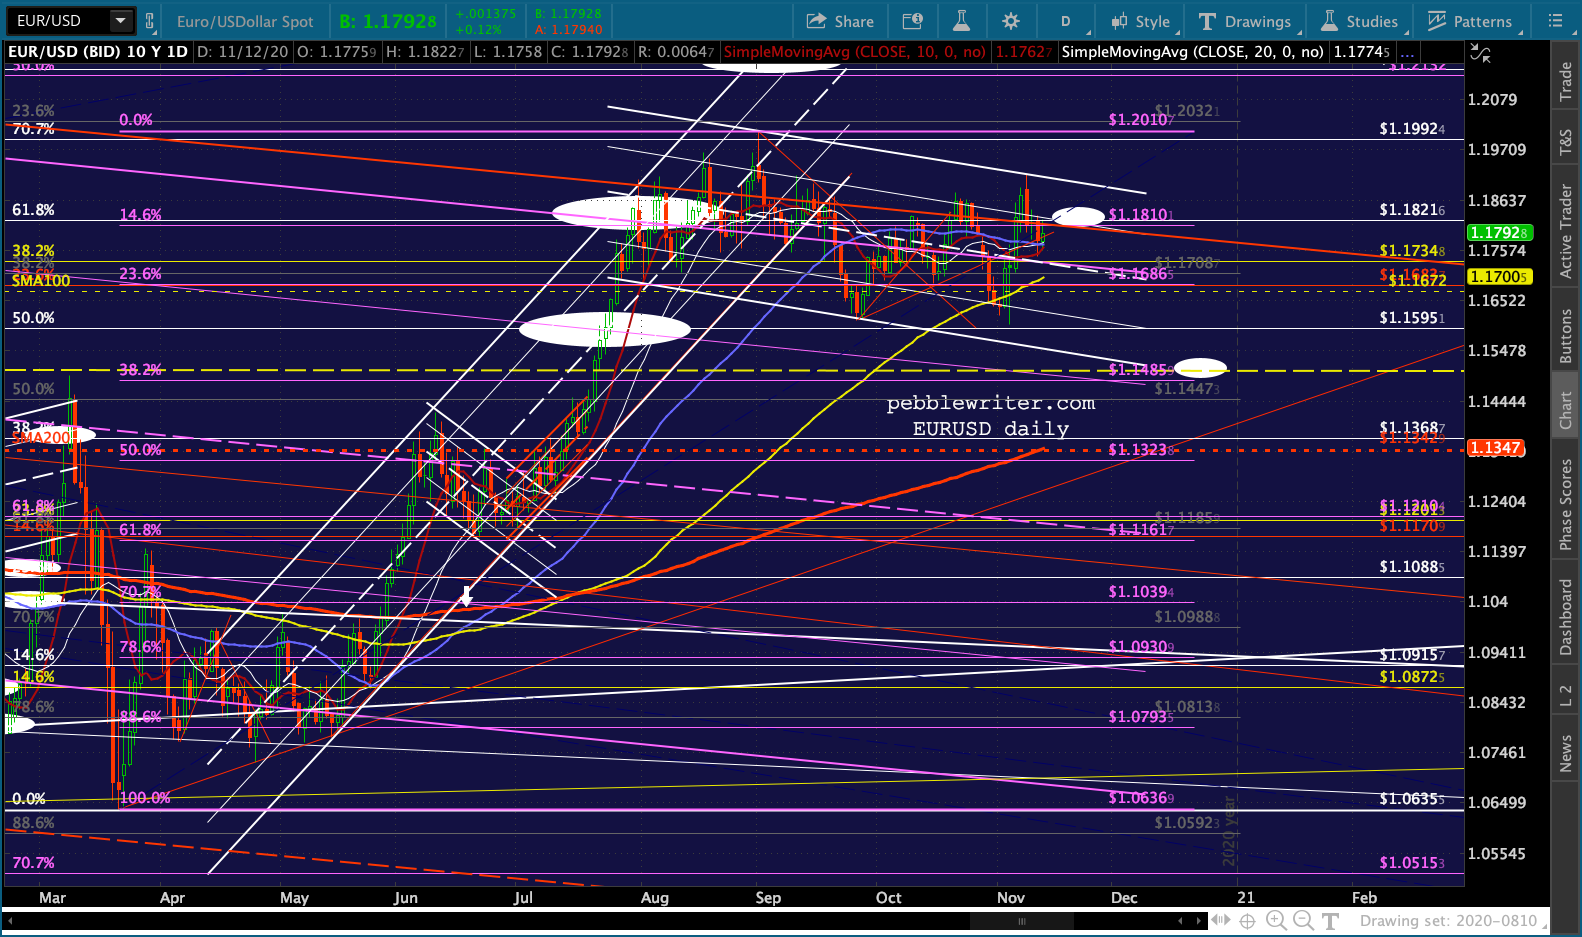Open the L2 side tab

click(1566, 696)
